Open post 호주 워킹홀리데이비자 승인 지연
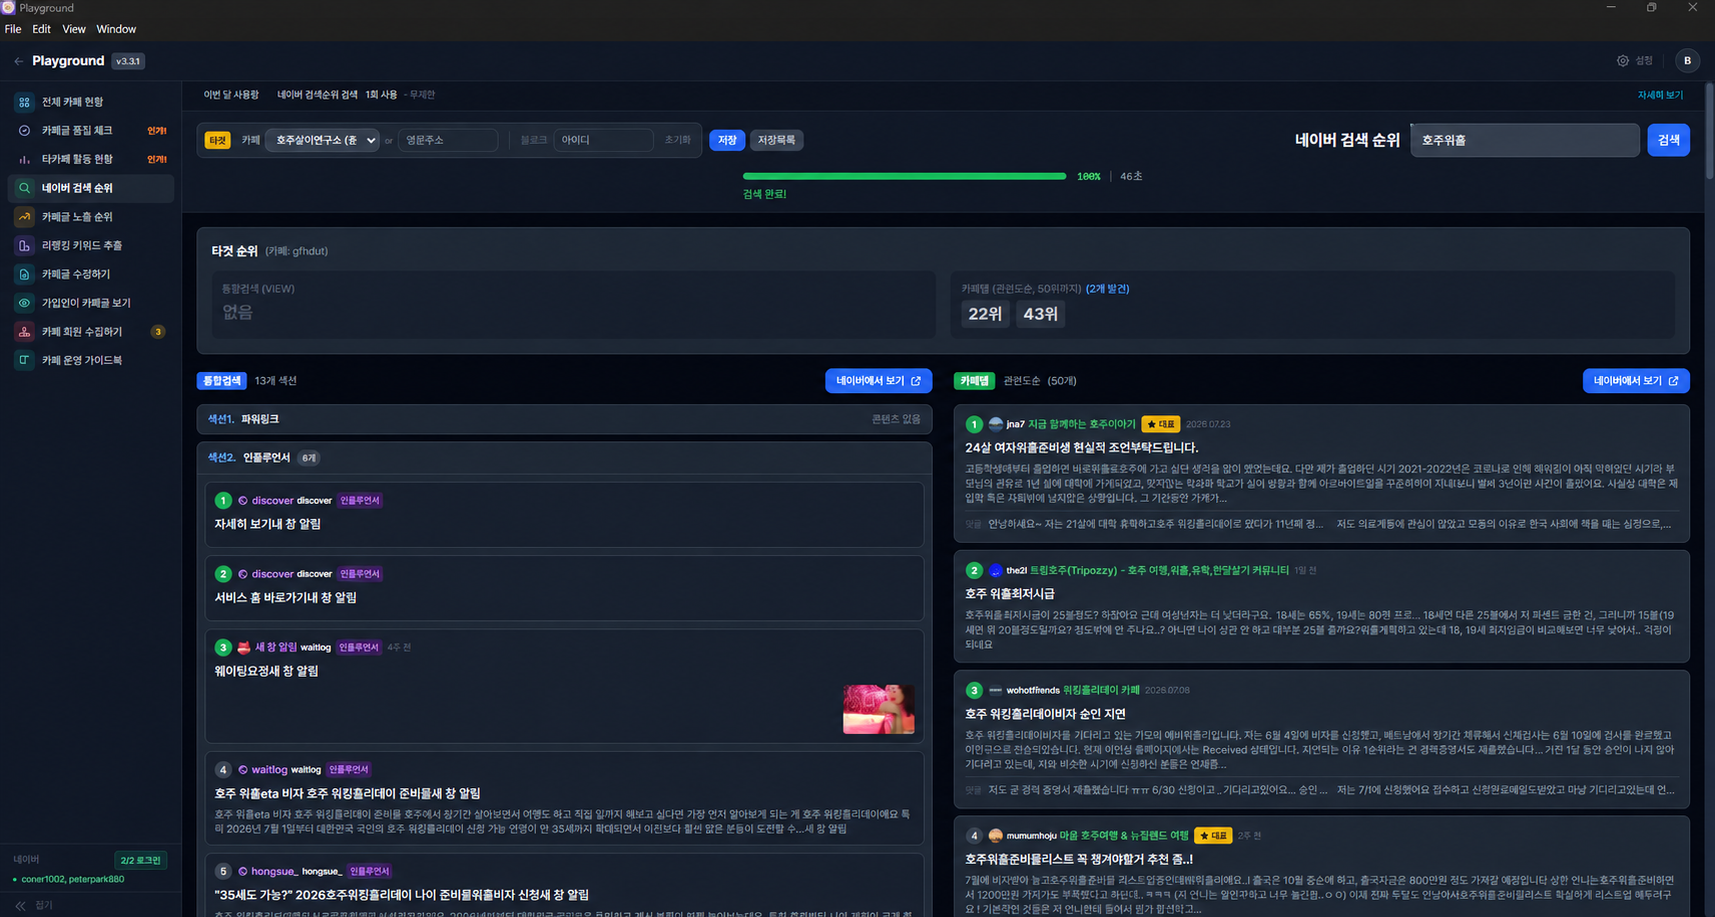This screenshot has height=917, width=1715. point(1045,714)
